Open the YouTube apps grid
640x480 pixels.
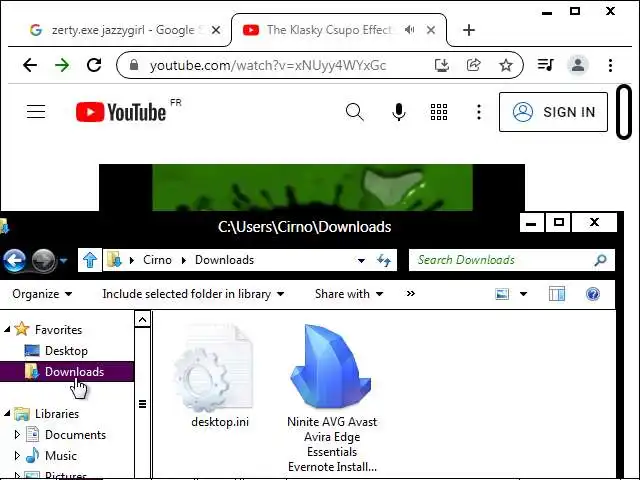point(439,112)
